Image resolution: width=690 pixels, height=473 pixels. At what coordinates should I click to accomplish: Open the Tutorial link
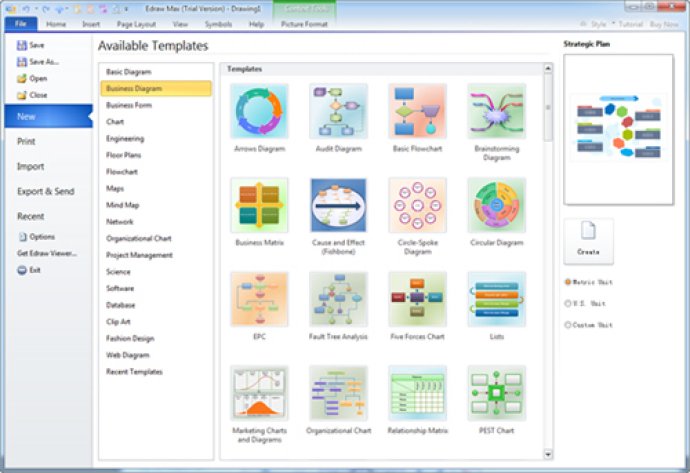tap(631, 24)
